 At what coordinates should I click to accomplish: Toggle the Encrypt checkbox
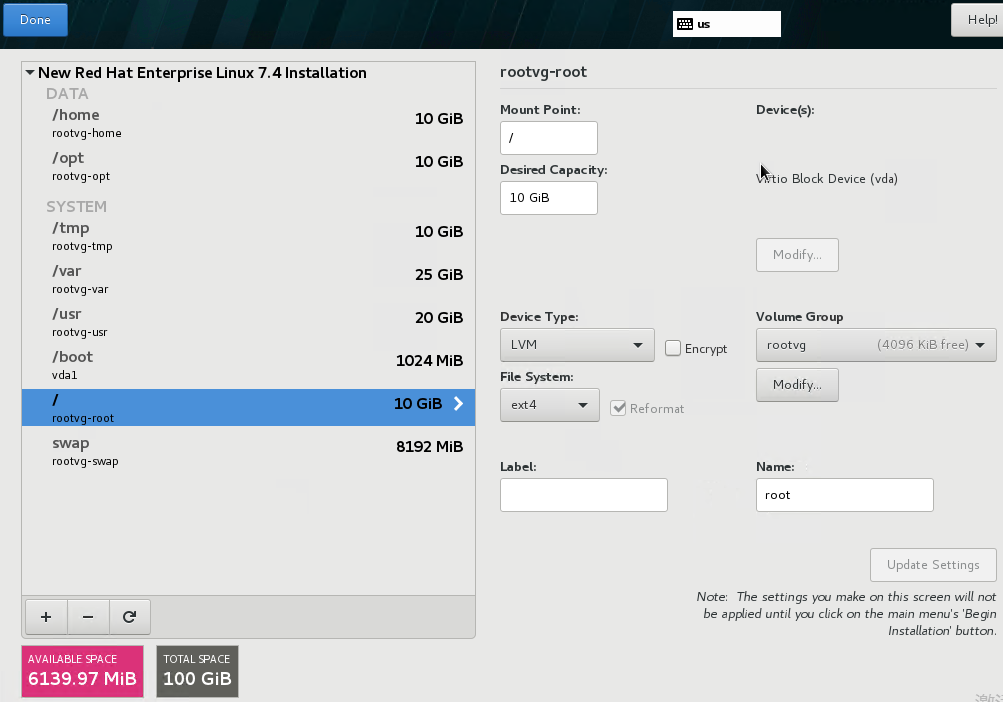click(673, 348)
